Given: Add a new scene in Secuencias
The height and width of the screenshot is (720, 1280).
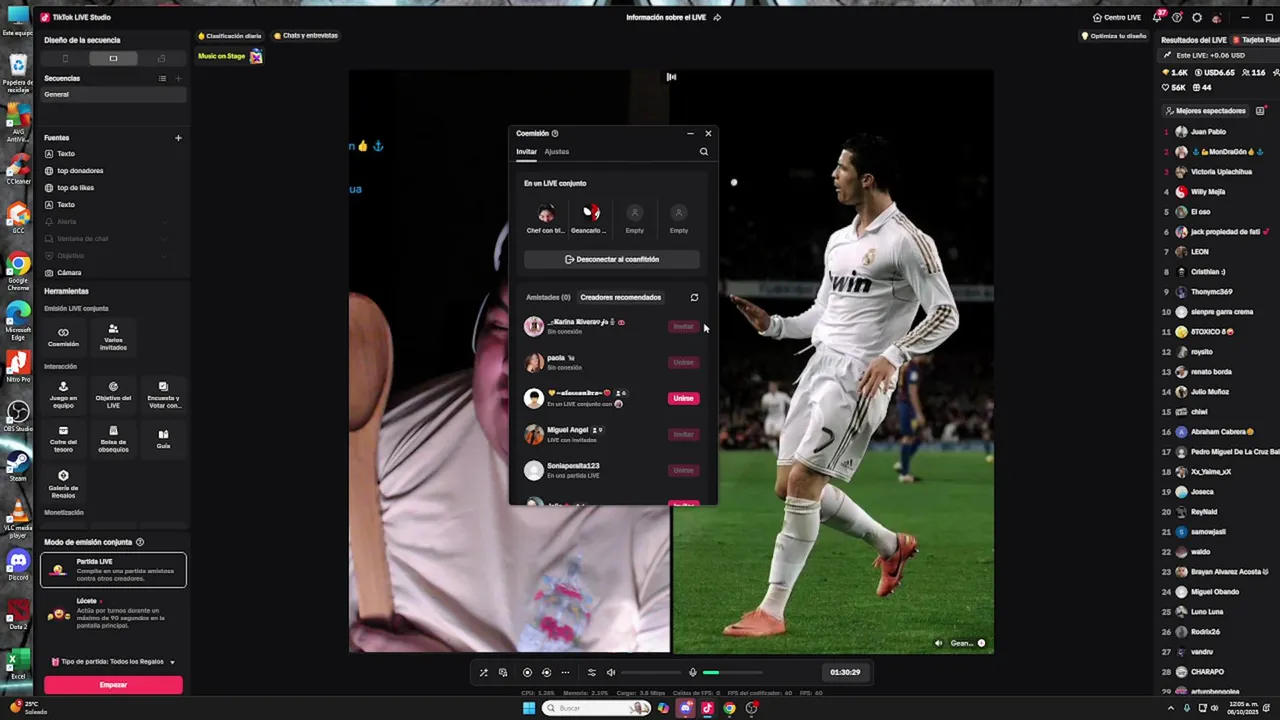Looking at the screenshot, I should point(178,78).
